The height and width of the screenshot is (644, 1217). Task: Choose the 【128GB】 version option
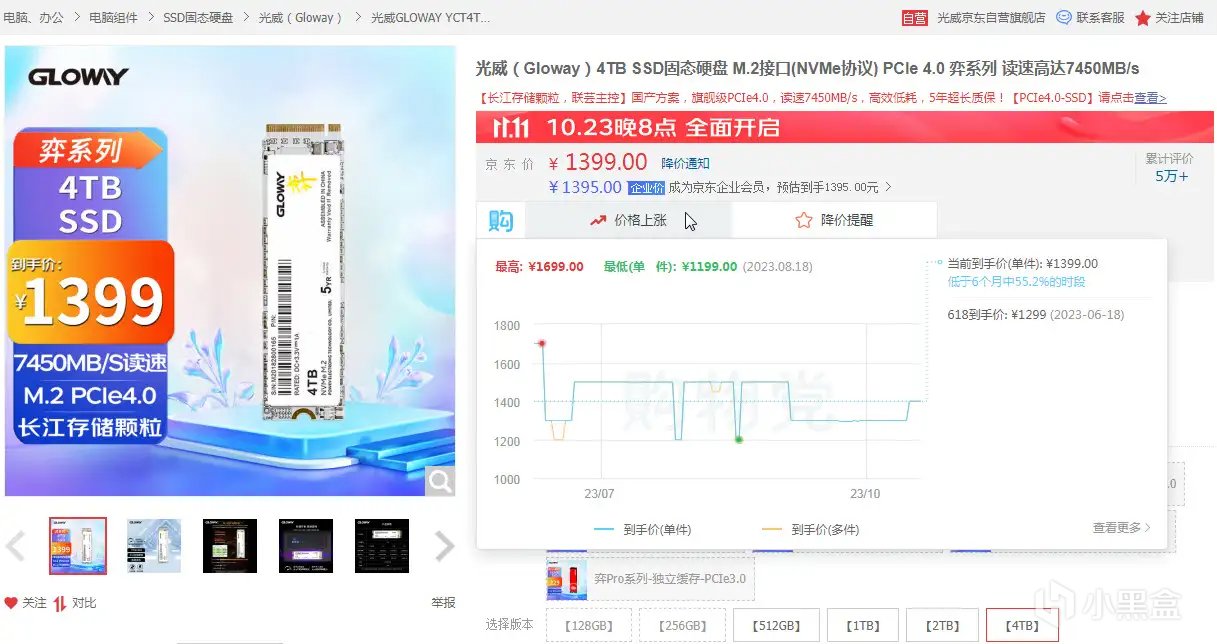589,625
